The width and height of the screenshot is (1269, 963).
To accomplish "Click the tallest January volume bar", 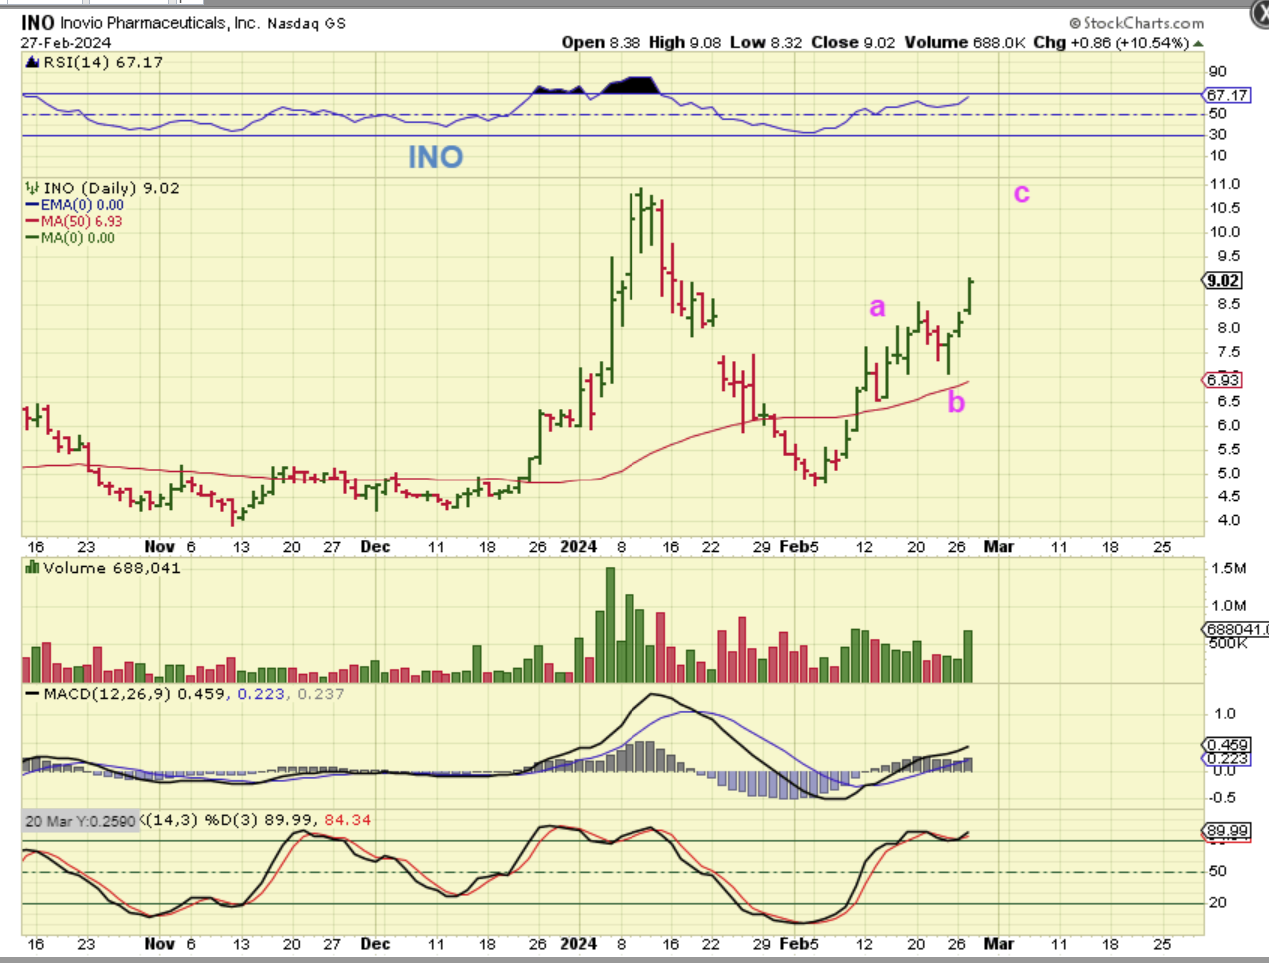I will coord(610,625).
